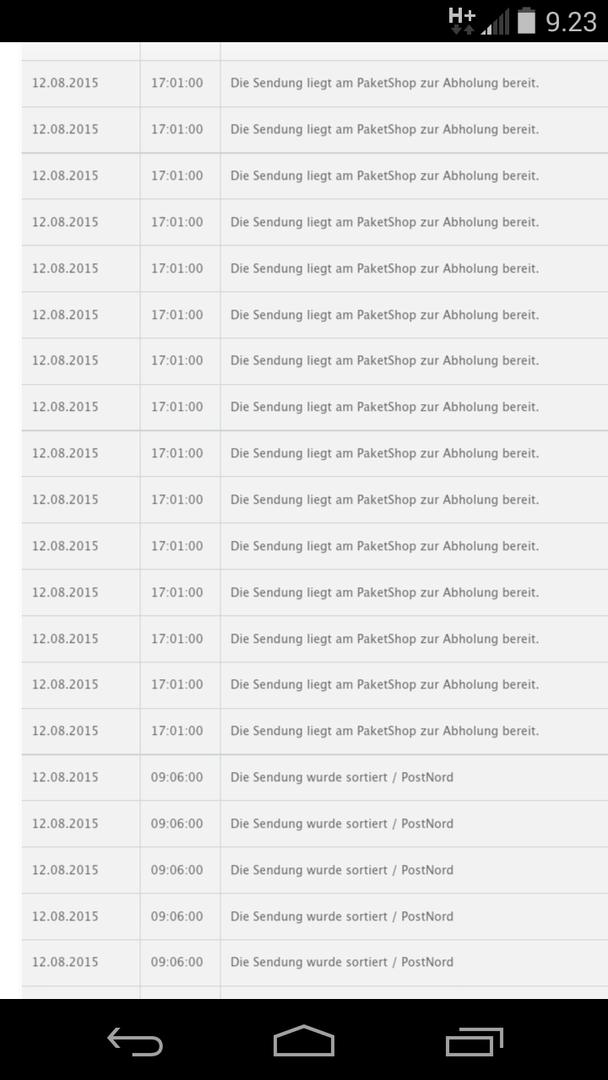
Task: Open the recent apps overview
Action: click(474, 1042)
